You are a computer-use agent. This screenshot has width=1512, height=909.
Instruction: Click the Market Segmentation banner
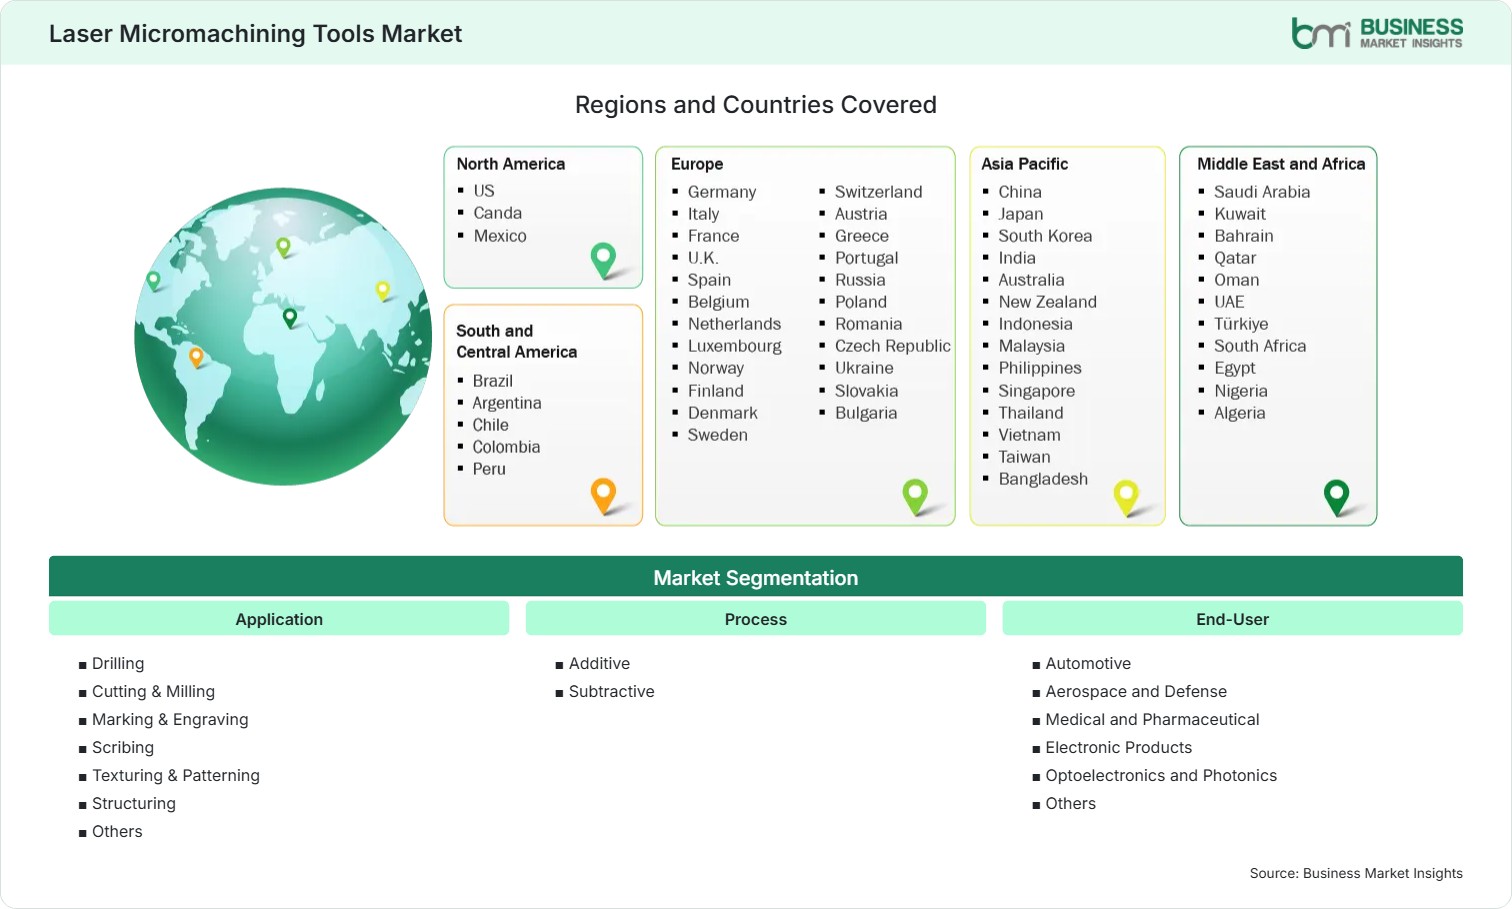pos(756,577)
